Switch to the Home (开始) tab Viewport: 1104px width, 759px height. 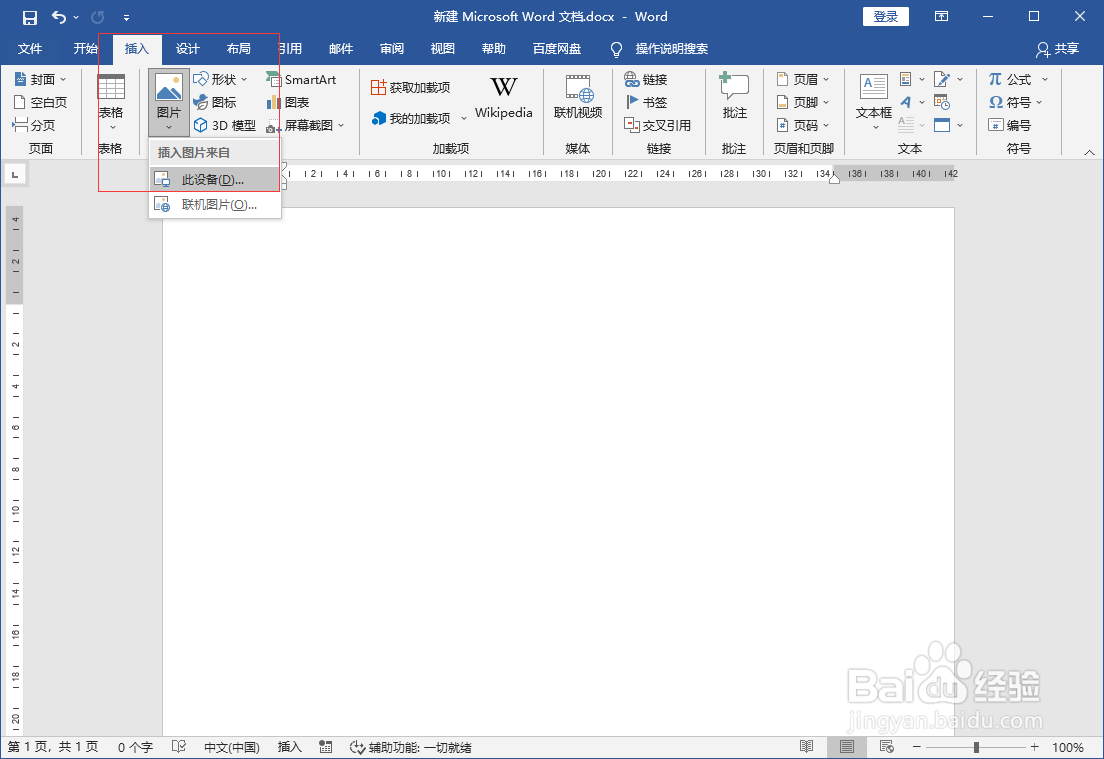coord(85,49)
